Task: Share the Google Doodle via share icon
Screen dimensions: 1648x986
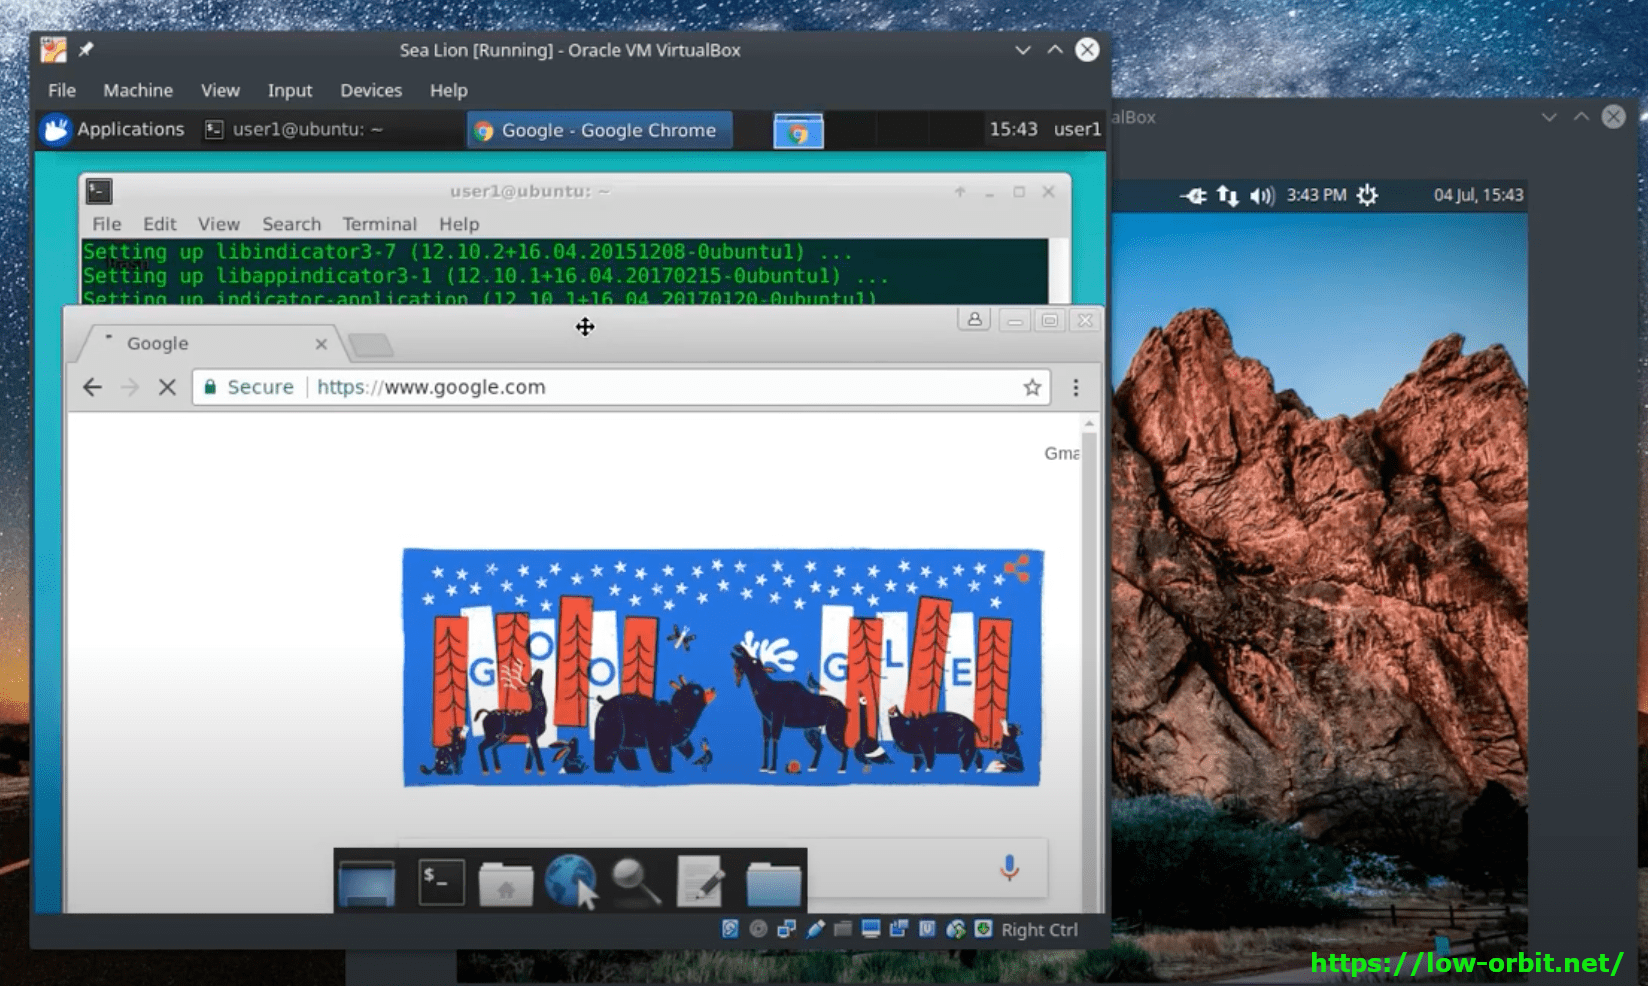Action: pyautogui.click(x=1017, y=569)
